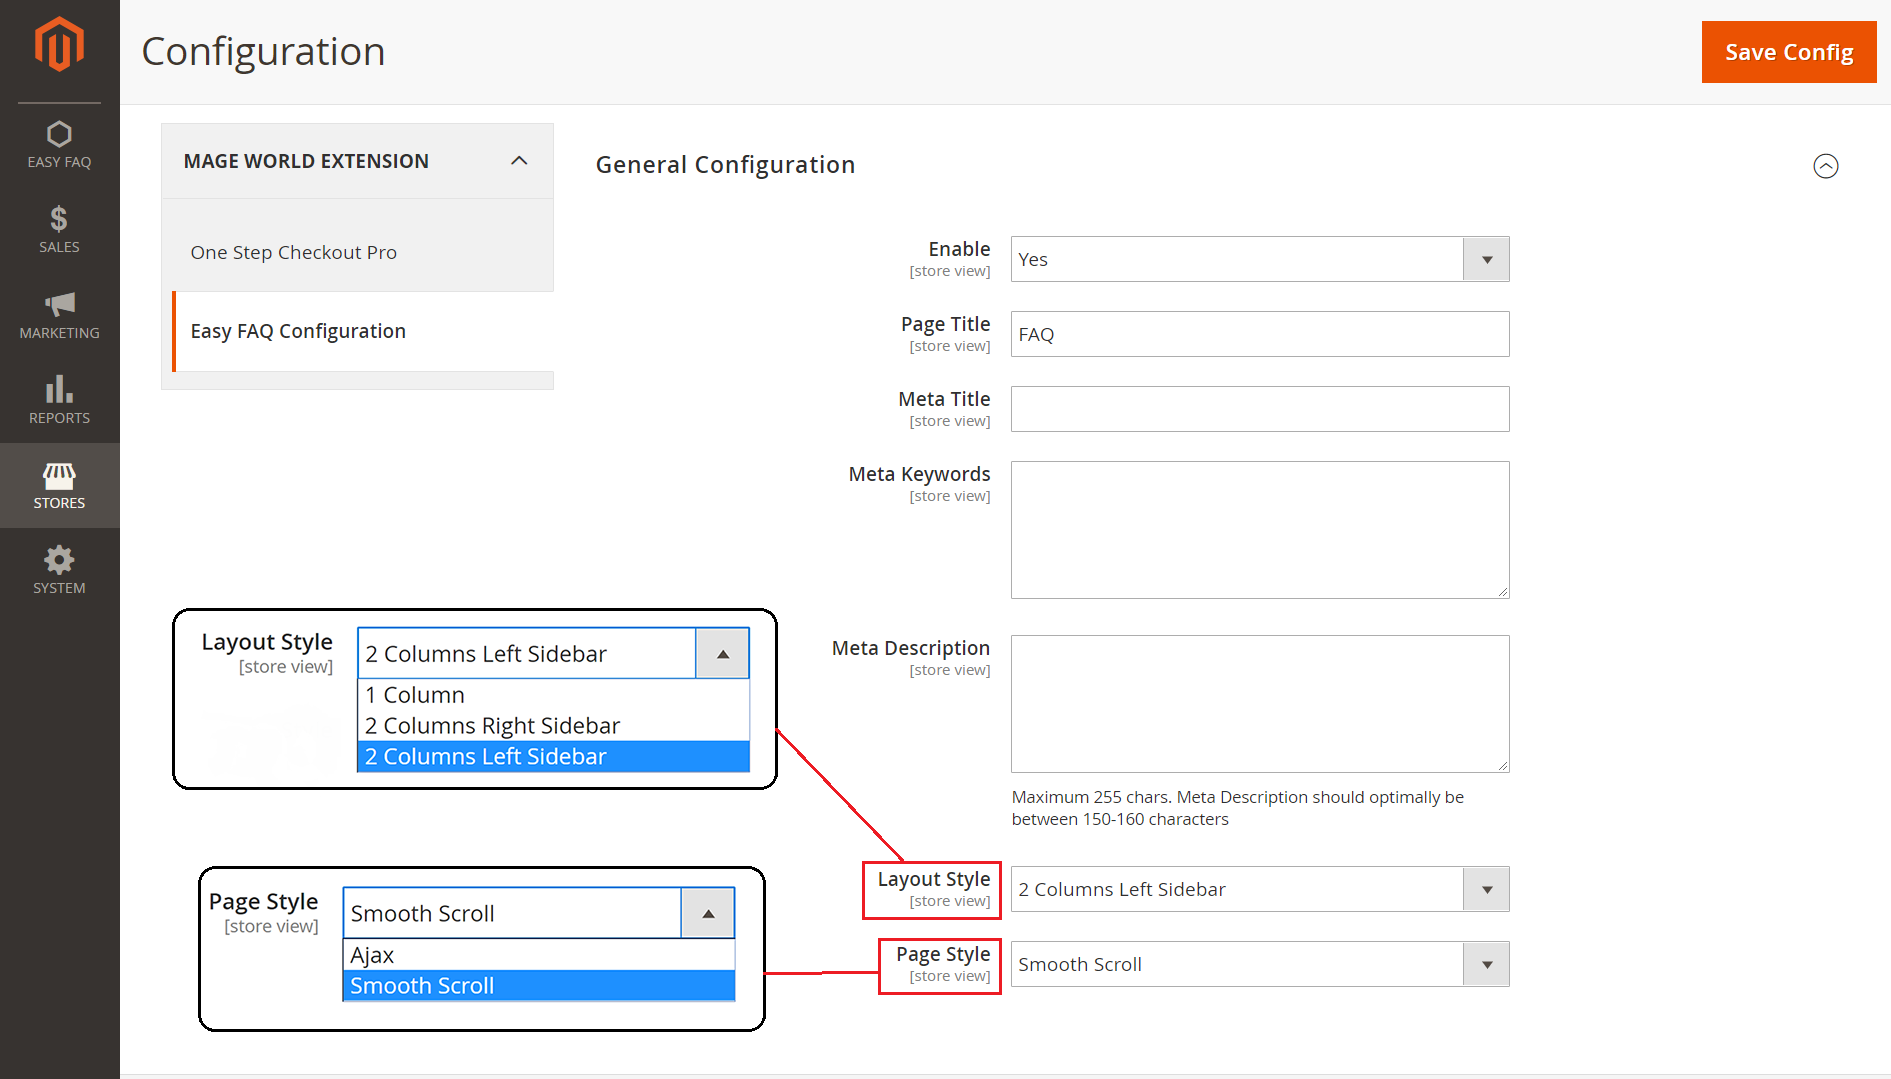Open the Reports bar chart menu
Screen dimensions: 1891x1079
tap(59, 400)
